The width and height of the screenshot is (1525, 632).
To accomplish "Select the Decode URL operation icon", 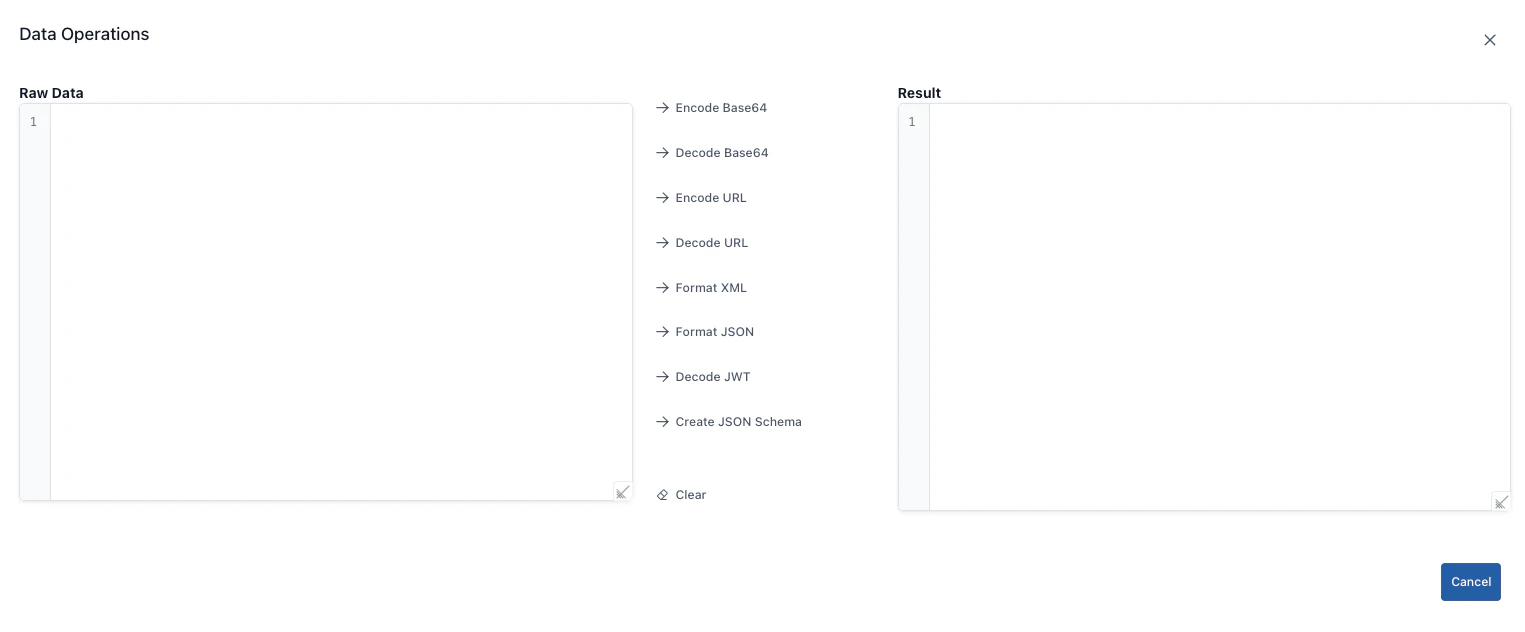I will (662, 242).
